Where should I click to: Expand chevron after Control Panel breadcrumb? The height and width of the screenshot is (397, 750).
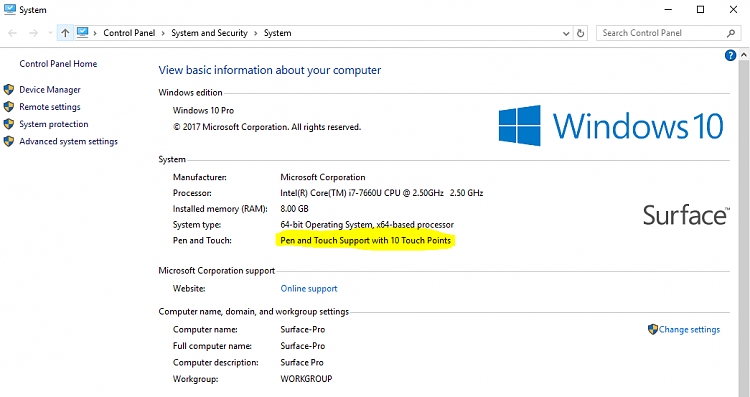[163, 33]
